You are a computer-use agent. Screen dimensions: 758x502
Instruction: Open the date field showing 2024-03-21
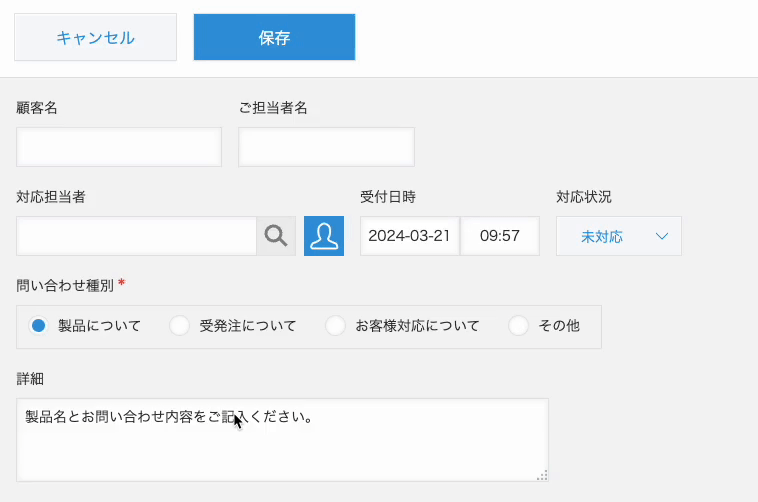(x=409, y=236)
